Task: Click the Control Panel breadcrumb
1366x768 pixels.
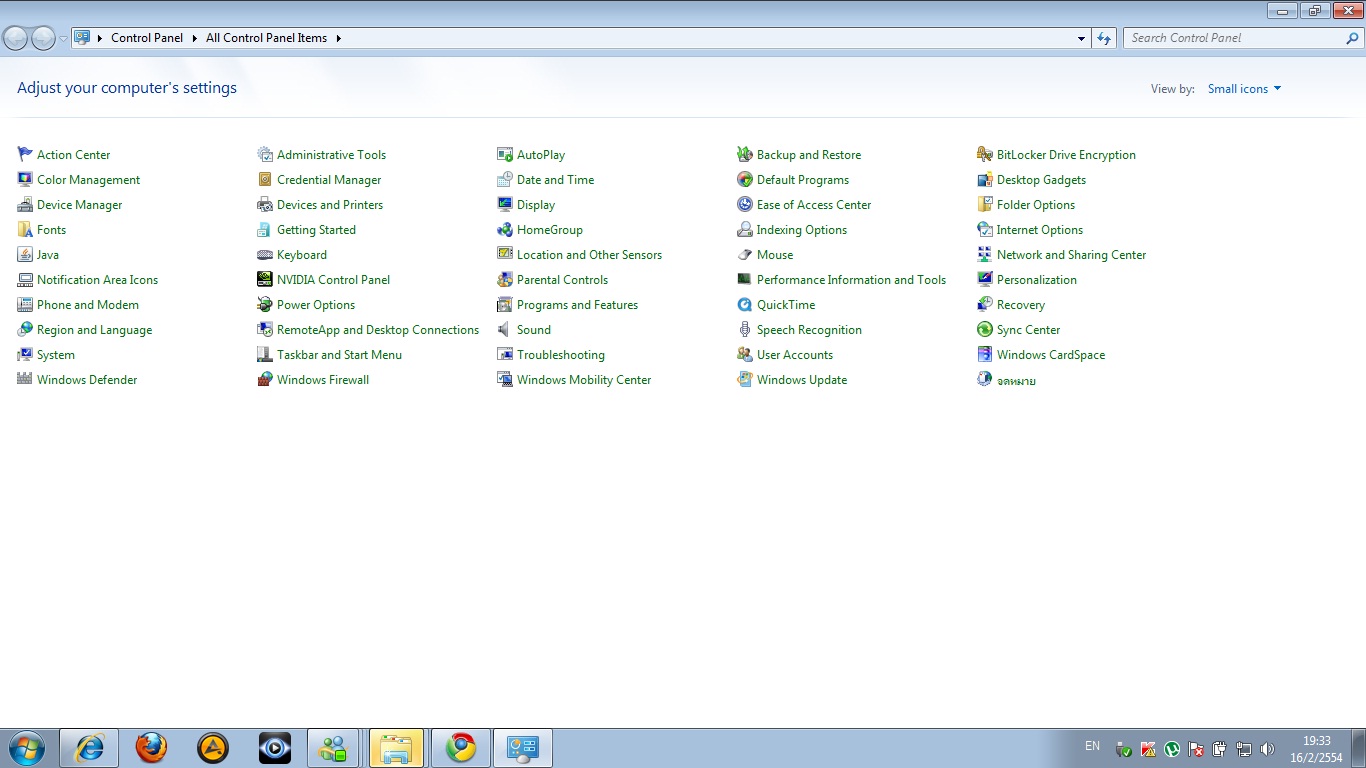Action: [147, 38]
